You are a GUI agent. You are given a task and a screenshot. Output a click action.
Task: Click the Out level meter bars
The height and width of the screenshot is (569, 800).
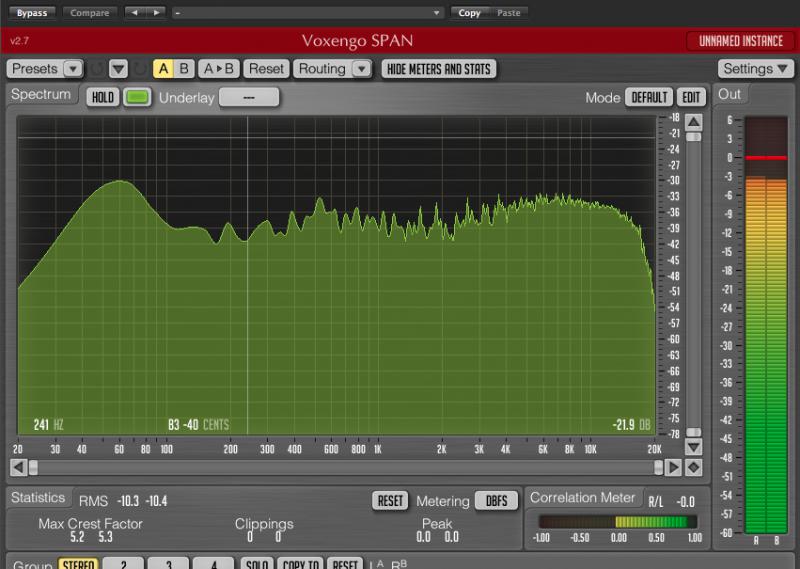pos(766,325)
